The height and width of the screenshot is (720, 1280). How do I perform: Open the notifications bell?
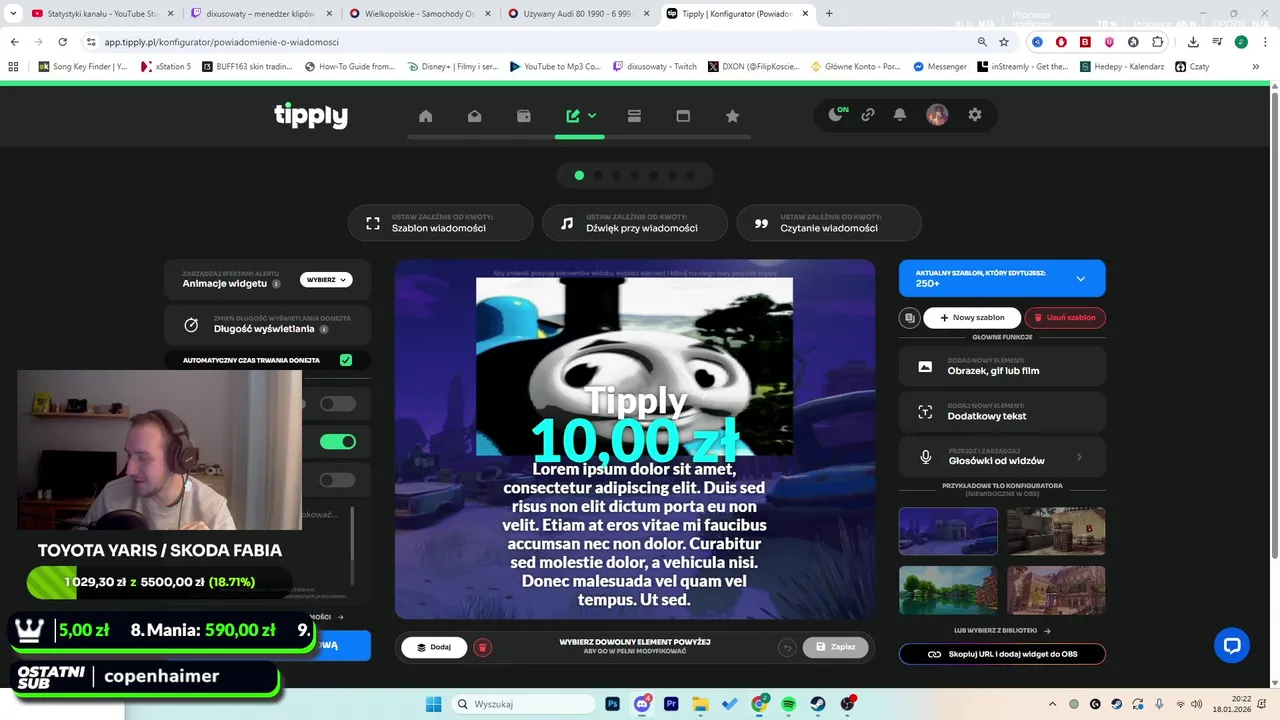pos(900,115)
